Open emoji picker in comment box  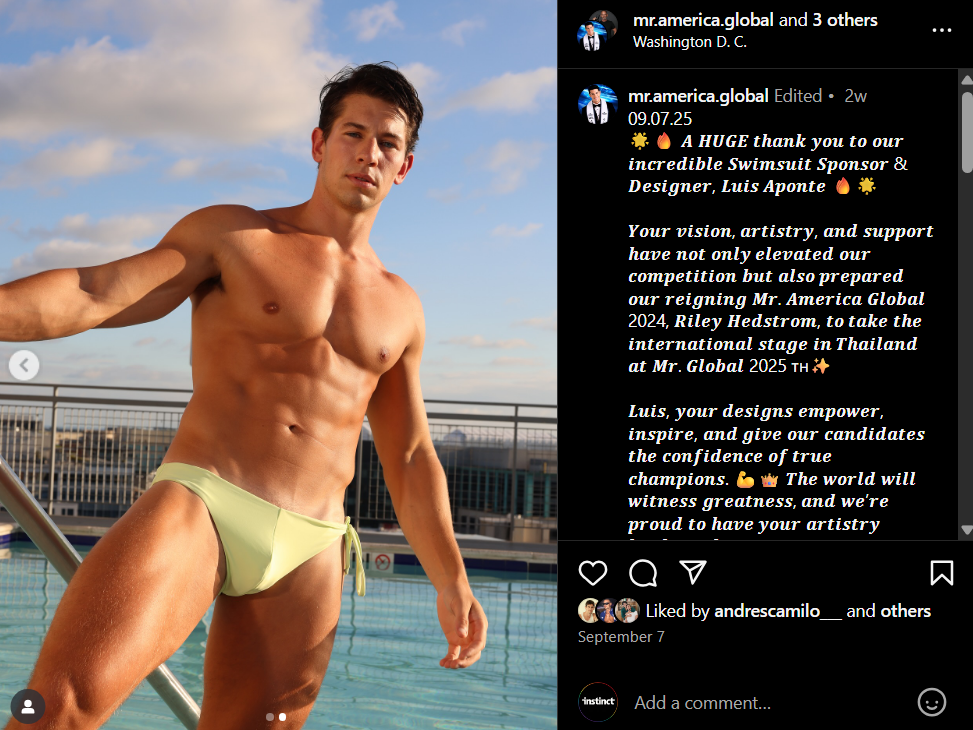[x=931, y=703]
